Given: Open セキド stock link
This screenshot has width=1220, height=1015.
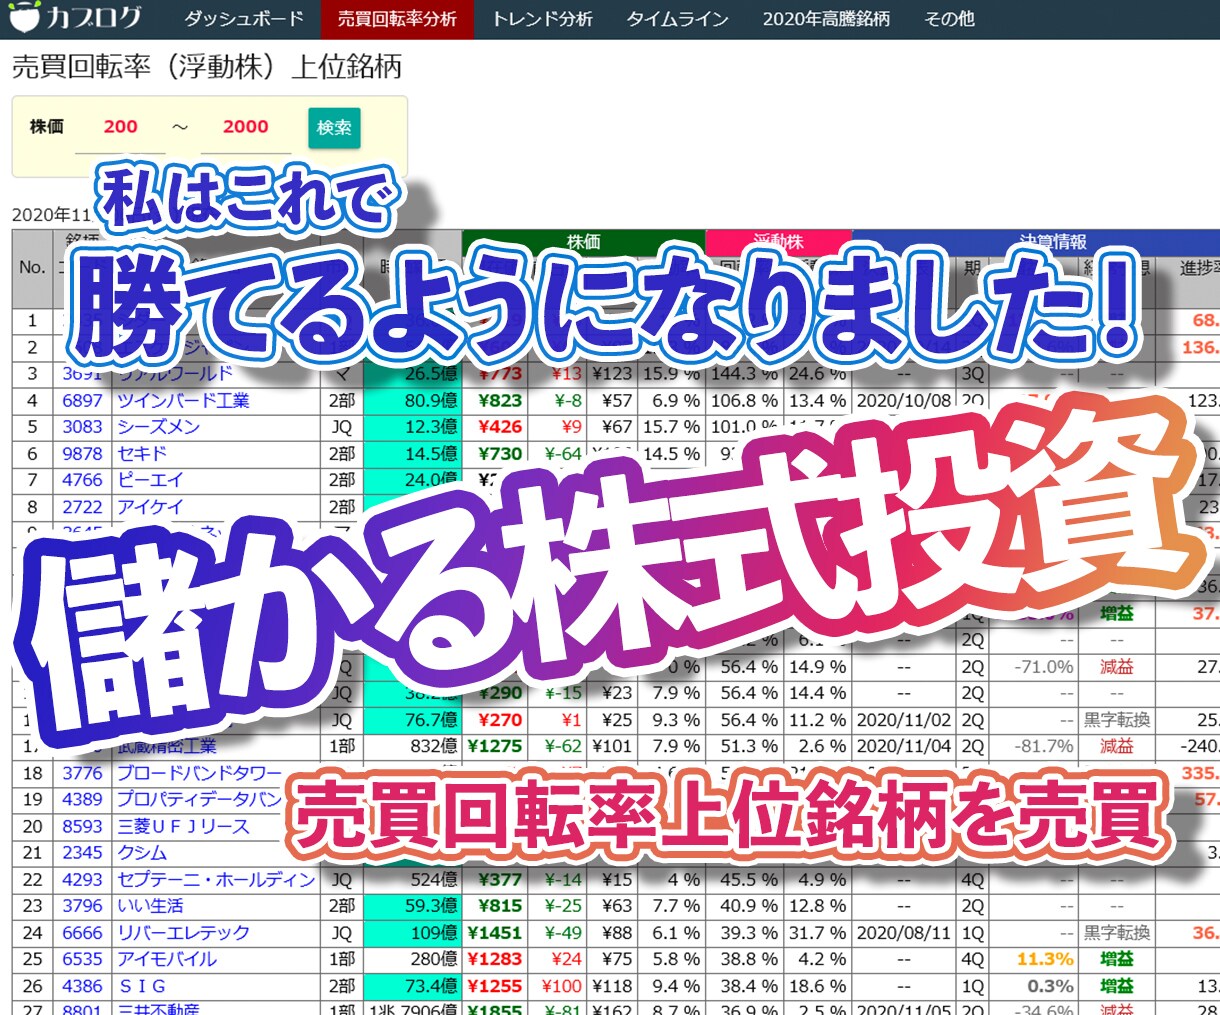Looking at the screenshot, I should coord(142,454).
